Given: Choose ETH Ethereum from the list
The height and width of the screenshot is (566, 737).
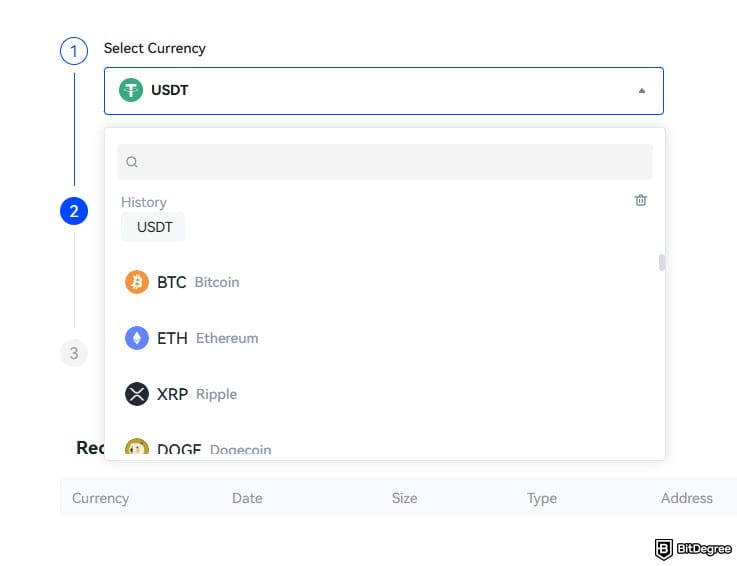Looking at the screenshot, I should (x=384, y=338).
